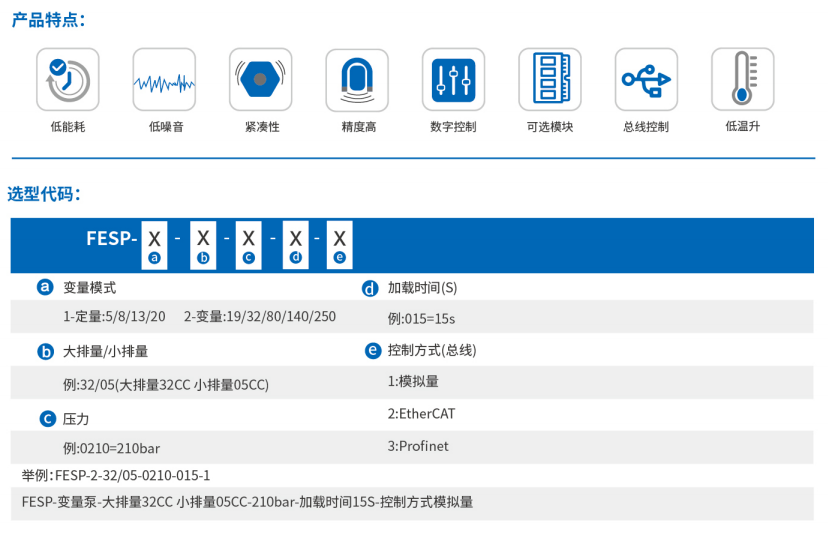Select the first X code box labeled a
Screen dimensions: 828x535
[154, 245]
